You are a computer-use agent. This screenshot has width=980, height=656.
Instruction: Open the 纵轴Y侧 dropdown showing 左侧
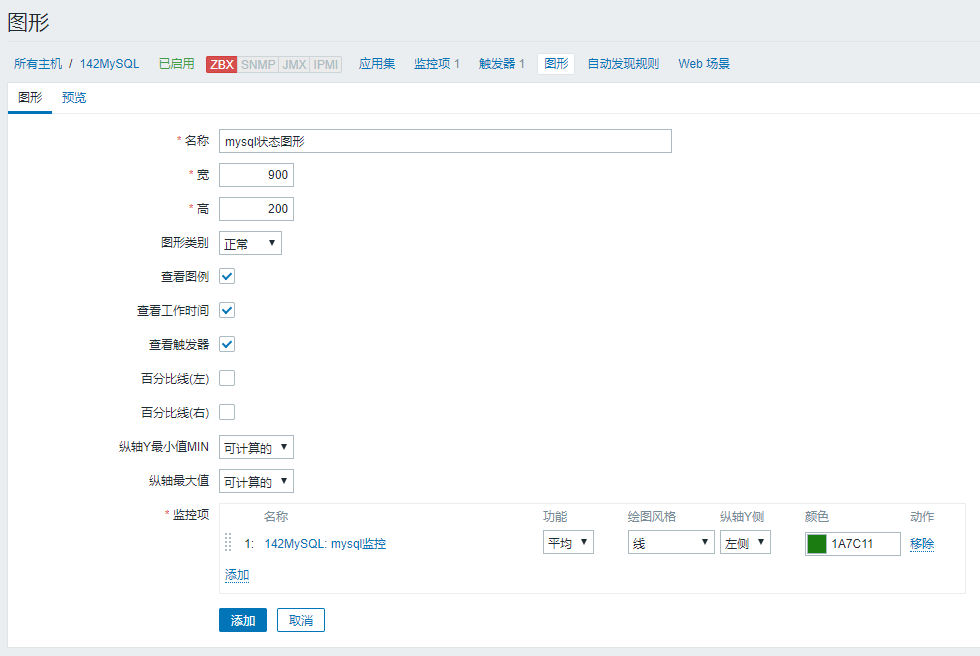[745, 542]
